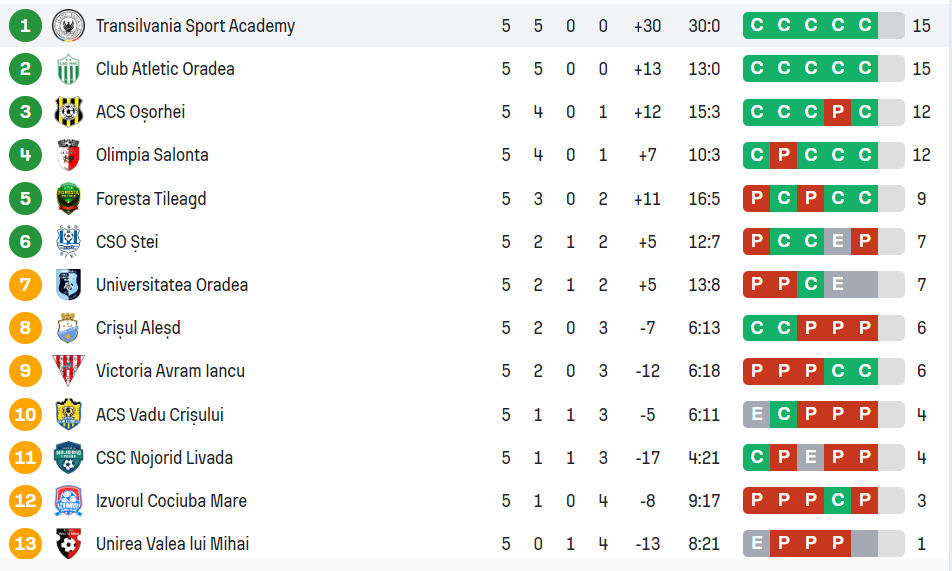952x571 pixels.
Task: Click Olimpia Salonta team crest
Action: (x=68, y=155)
